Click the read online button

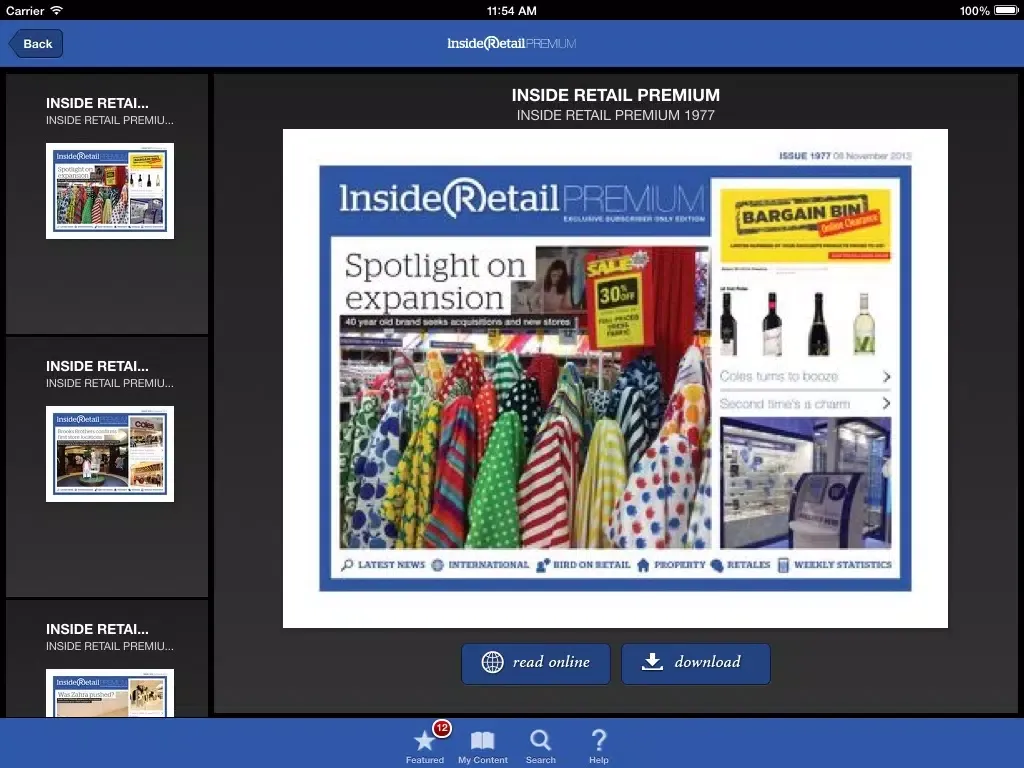[x=536, y=664]
